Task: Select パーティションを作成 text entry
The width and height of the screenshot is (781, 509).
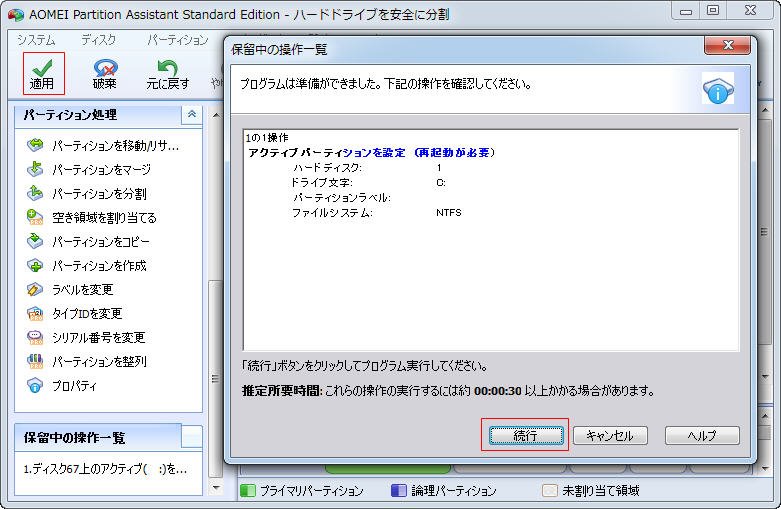Action: tap(99, 265)
